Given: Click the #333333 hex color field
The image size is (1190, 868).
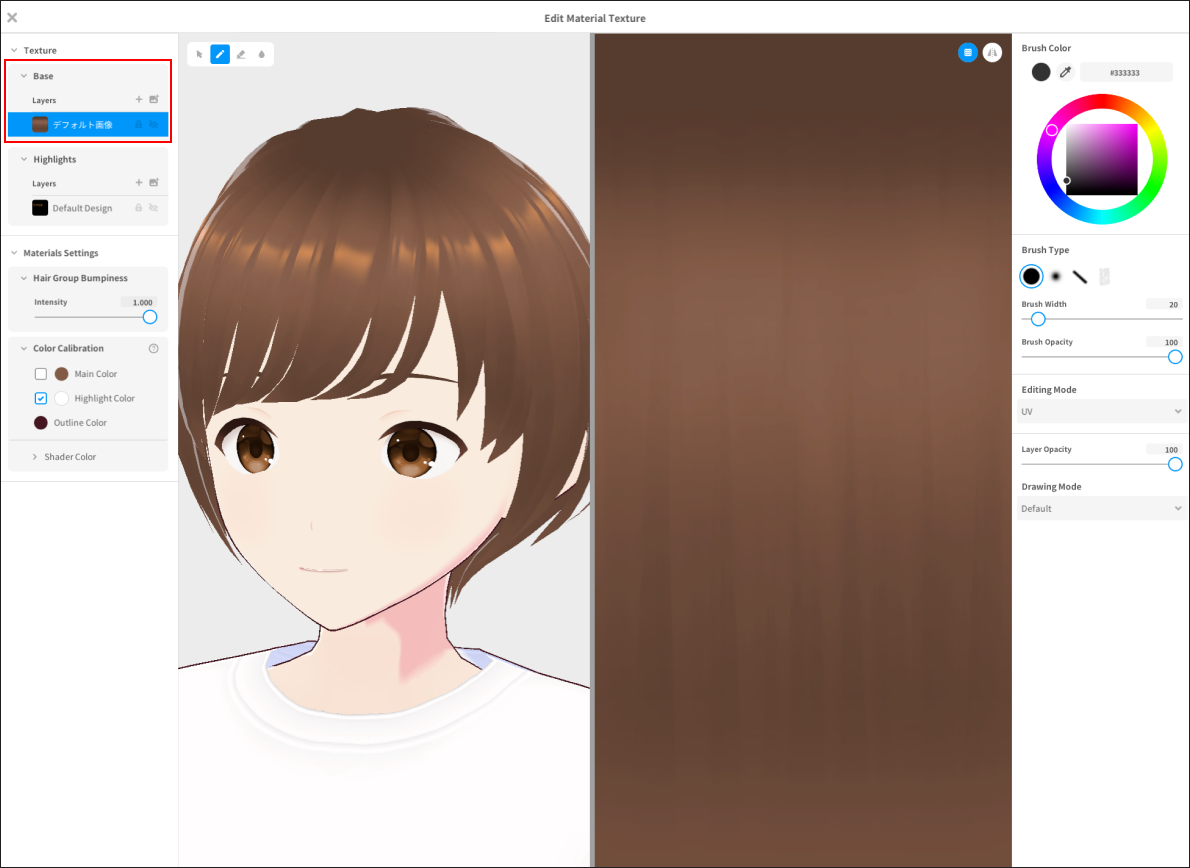Looking at the screenshot, I should [x=1127, y=71].
